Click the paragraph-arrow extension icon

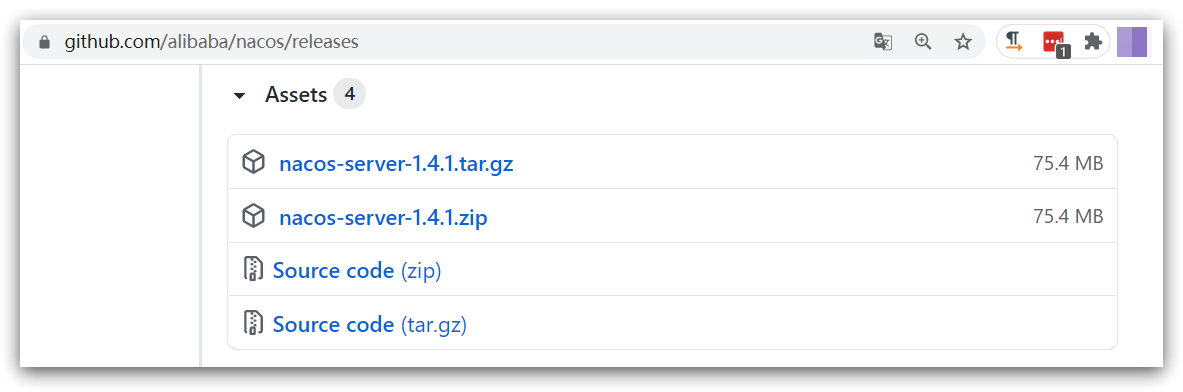1014,42
